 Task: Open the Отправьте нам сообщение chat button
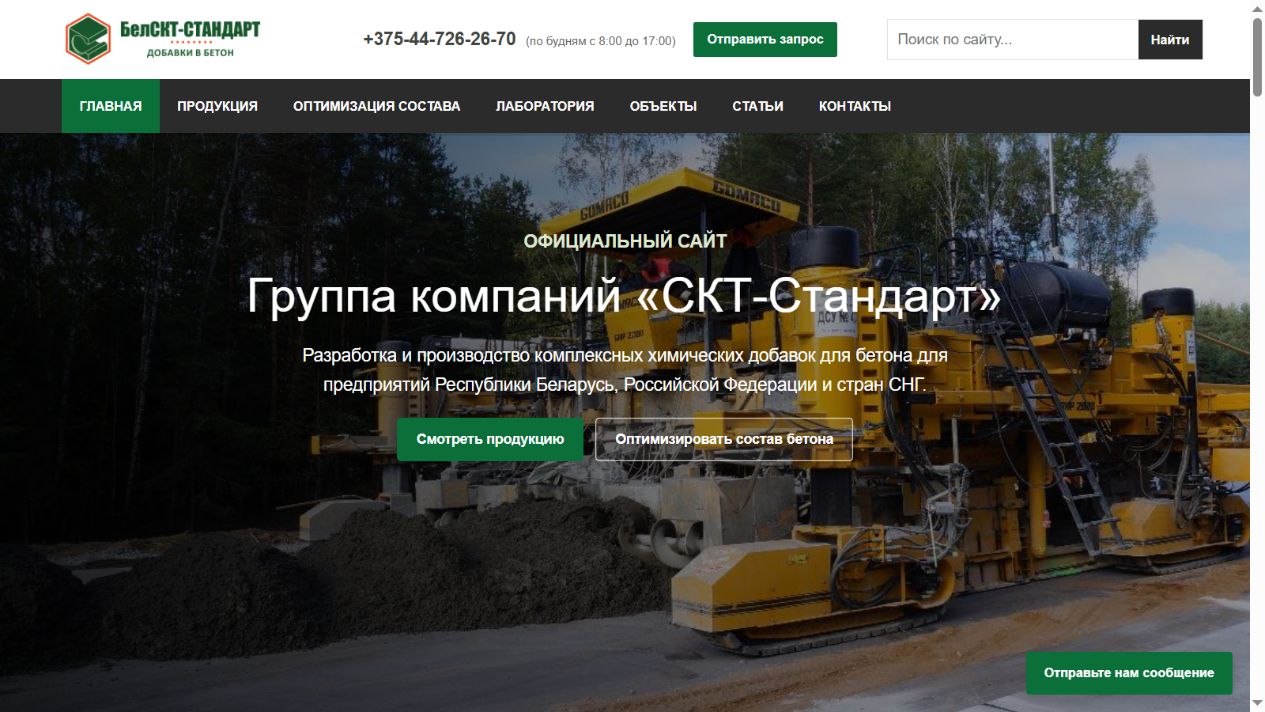click(x=1129, y=673)
